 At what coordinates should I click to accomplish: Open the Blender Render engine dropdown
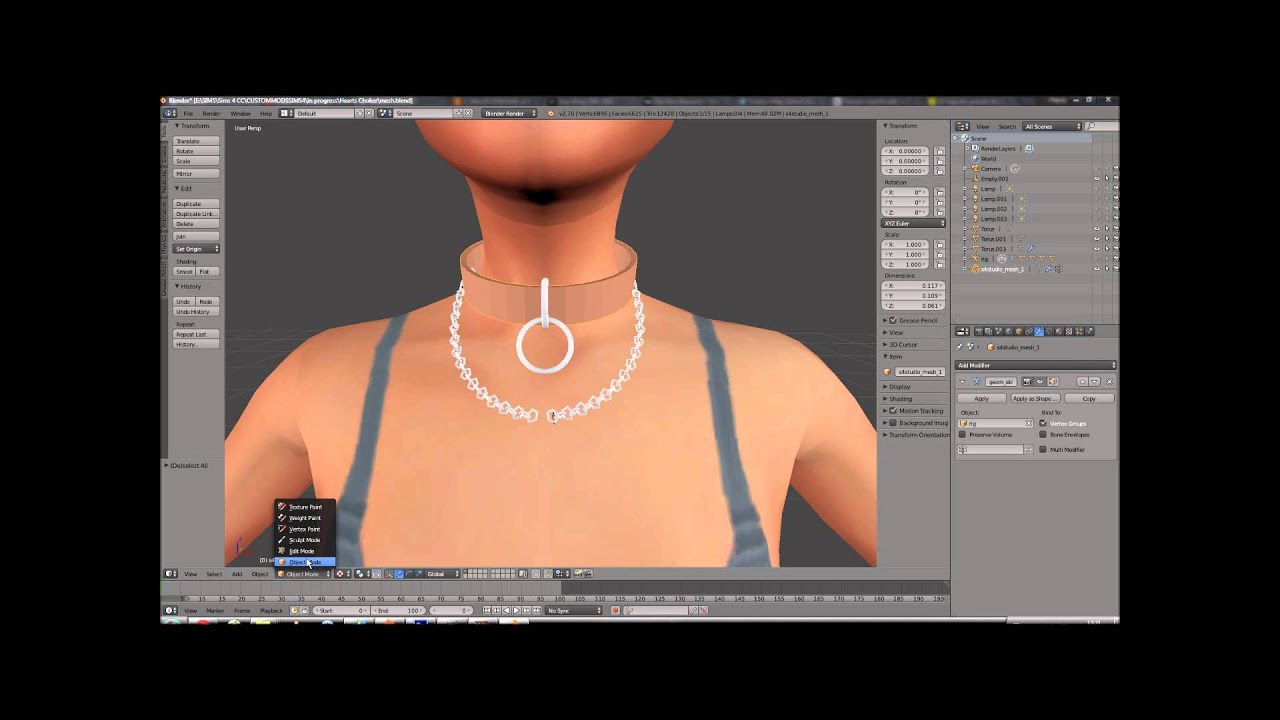point(509,113)
